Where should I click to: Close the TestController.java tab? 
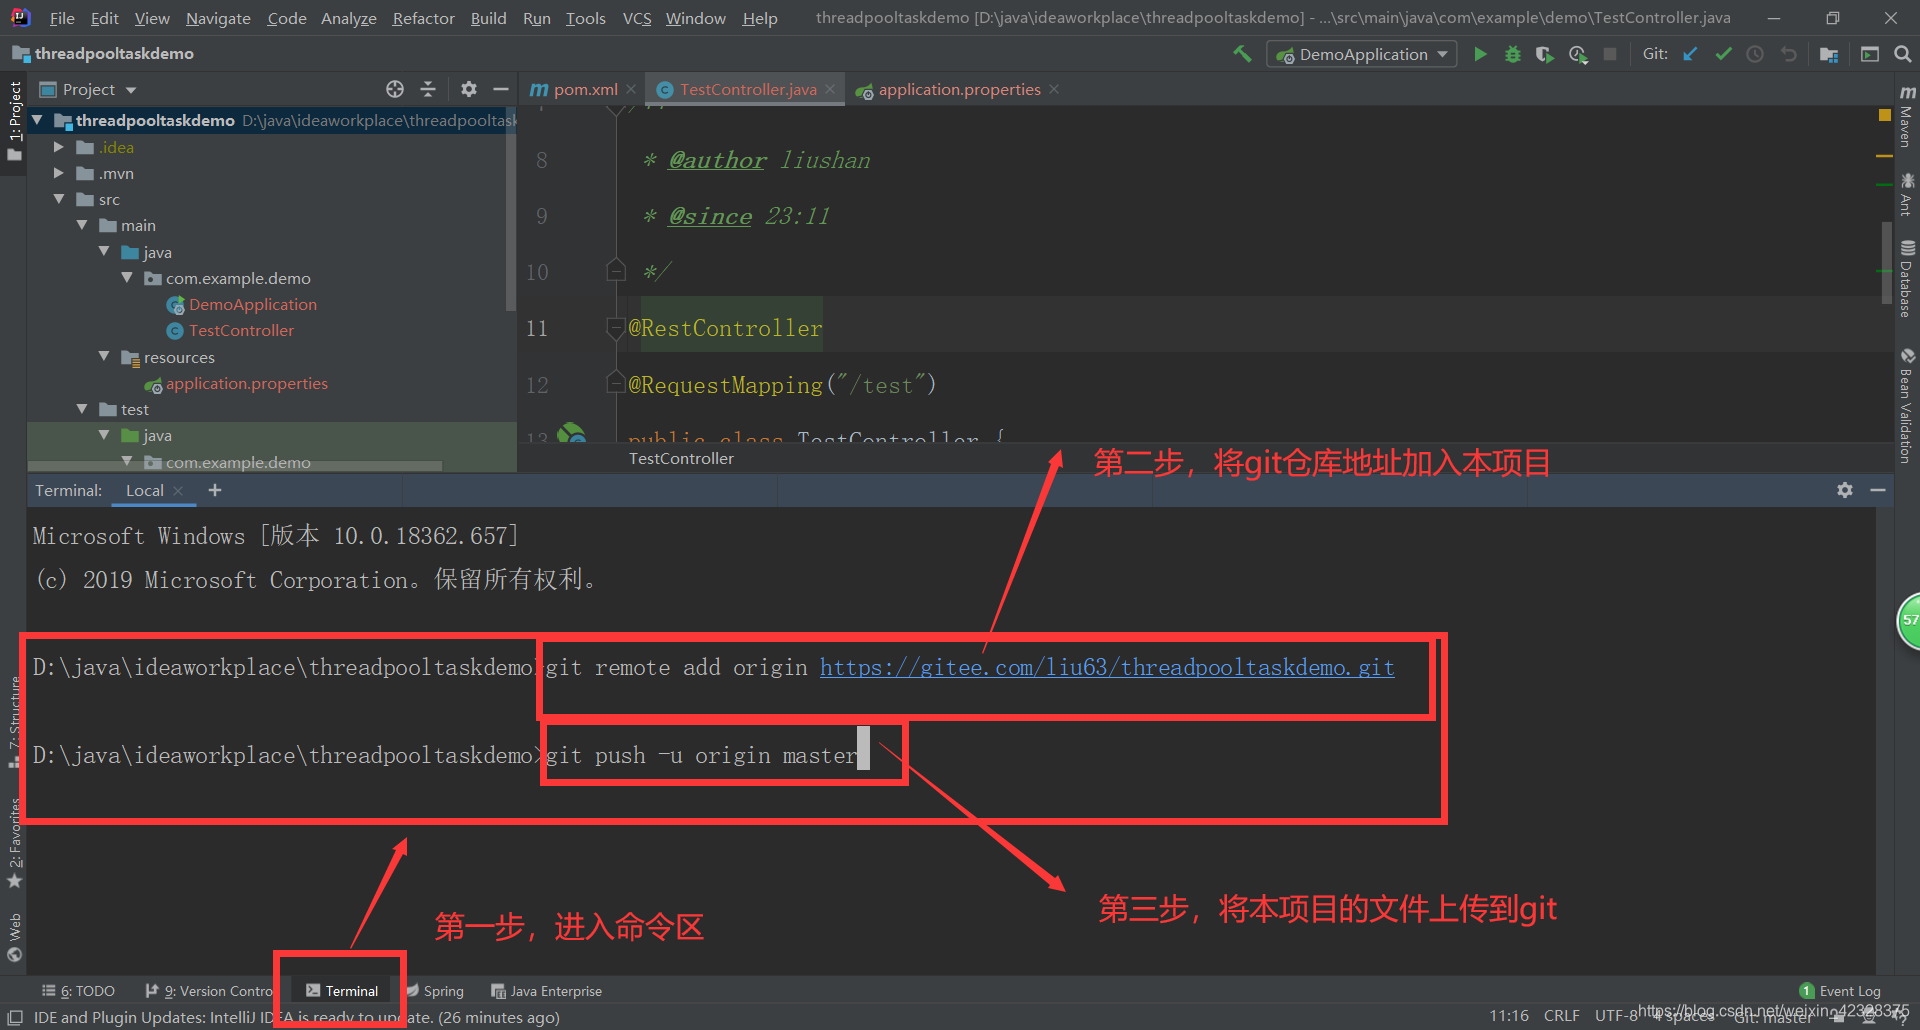[830, 89]
